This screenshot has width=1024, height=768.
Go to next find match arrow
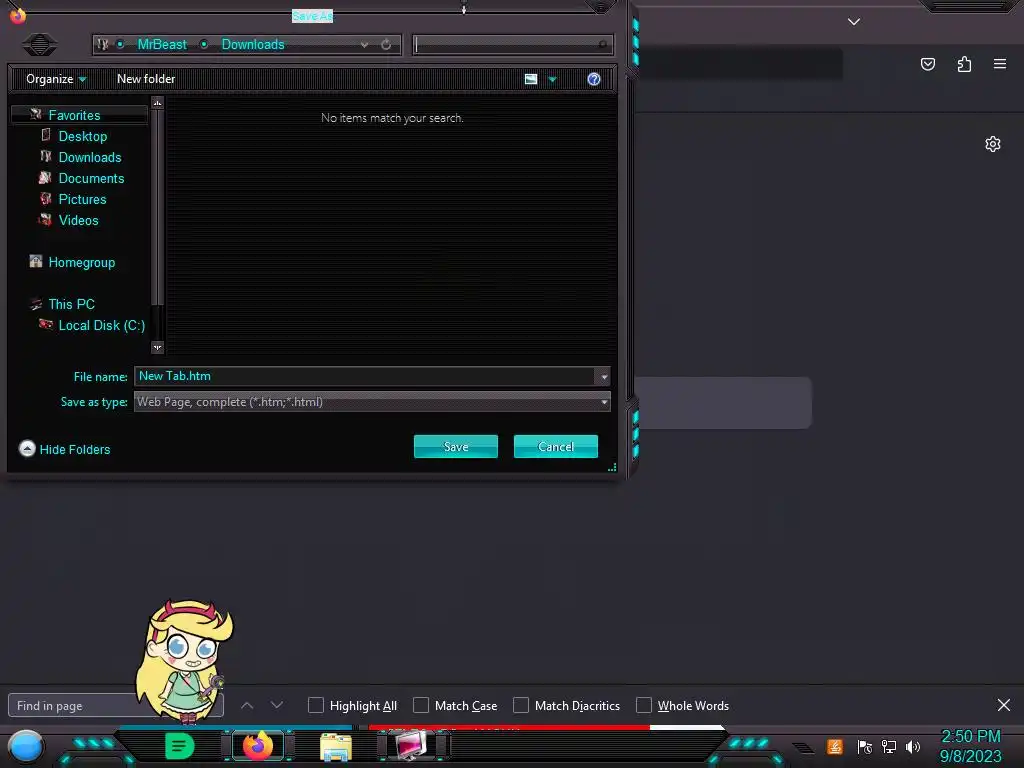click(x=277, y=705)
